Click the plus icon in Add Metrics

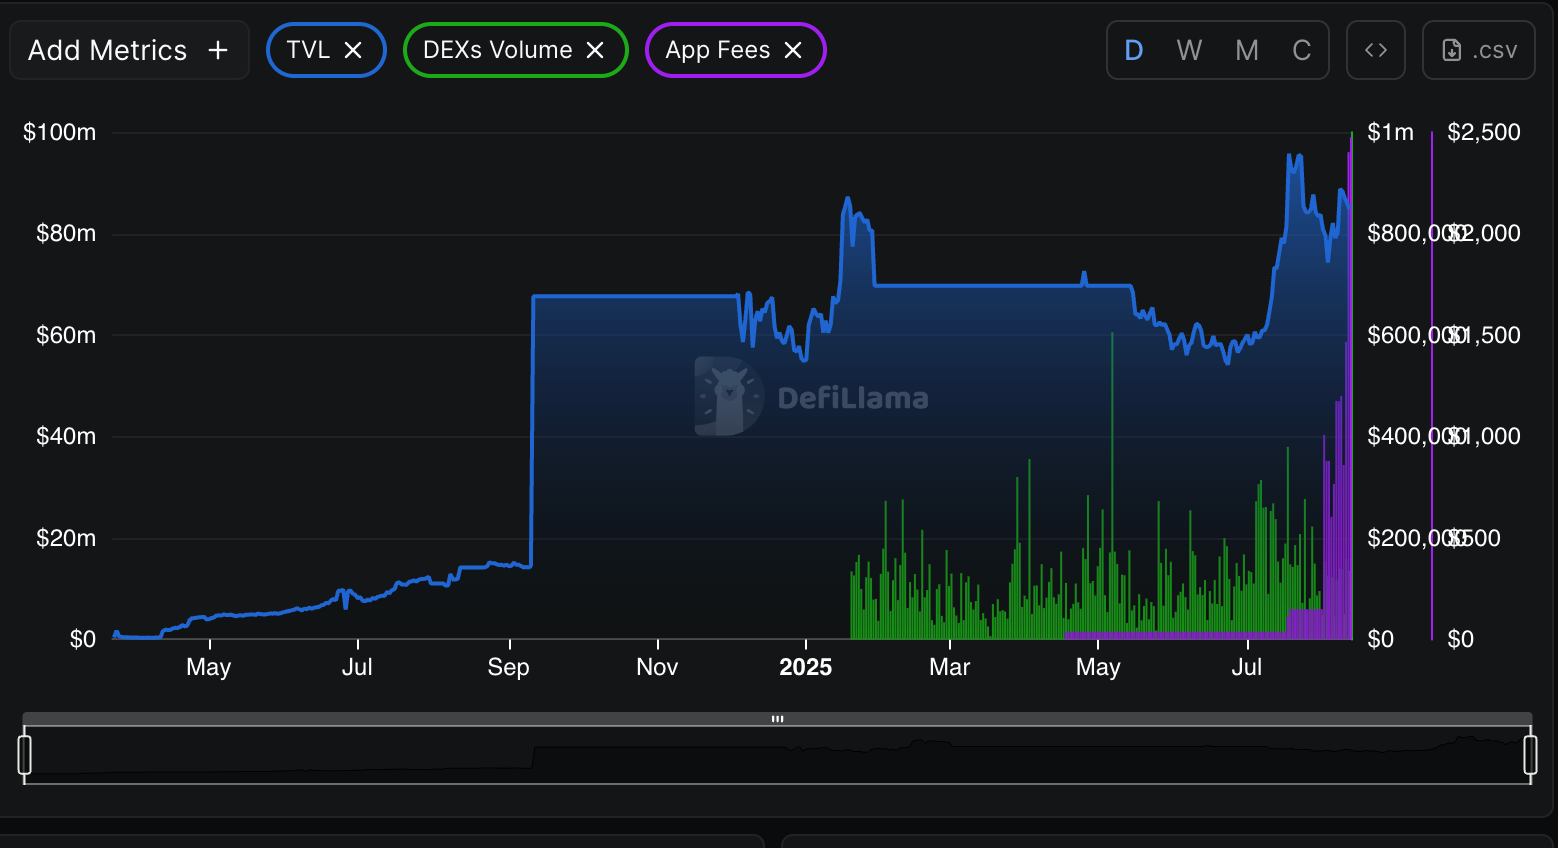pyautogui.click(x=218, y=50)
